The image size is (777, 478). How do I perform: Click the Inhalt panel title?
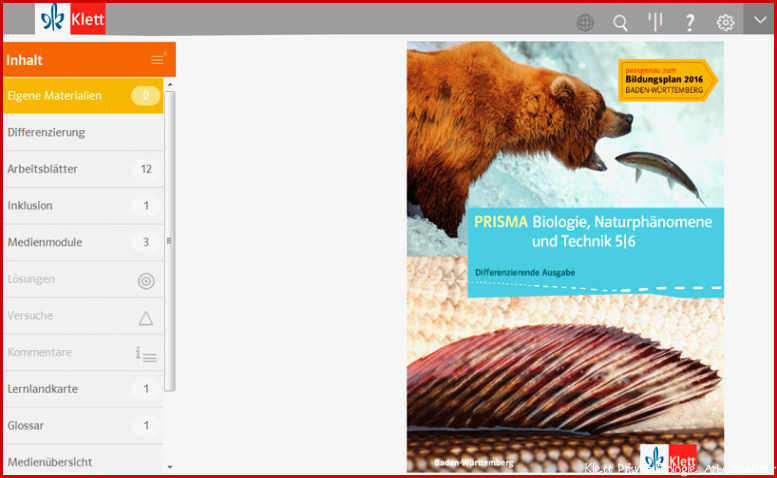tap(24, 60)
